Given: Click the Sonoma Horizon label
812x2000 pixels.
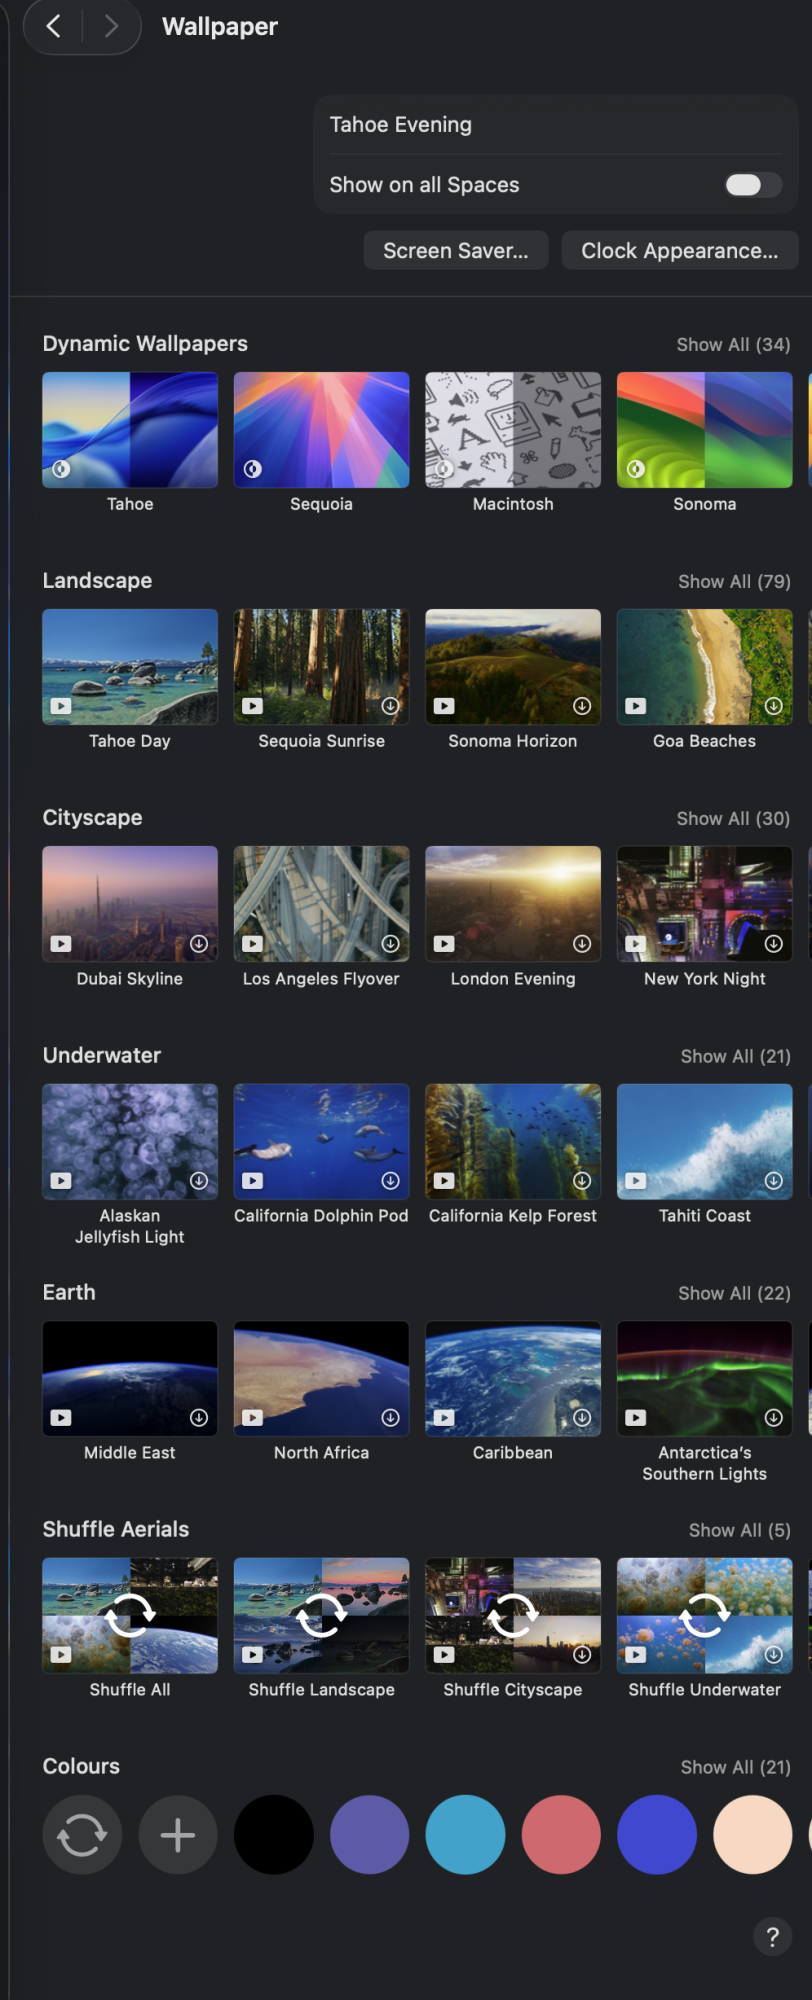Looking at the screenshot, I should [513, 741].
